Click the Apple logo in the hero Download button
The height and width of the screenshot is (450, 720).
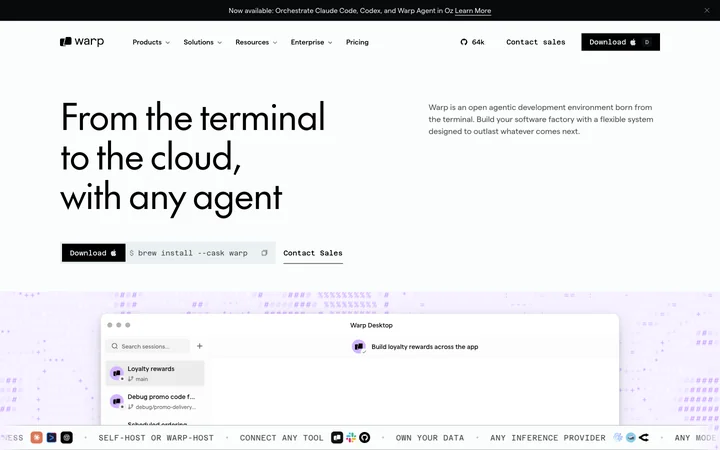pos(113,253)
